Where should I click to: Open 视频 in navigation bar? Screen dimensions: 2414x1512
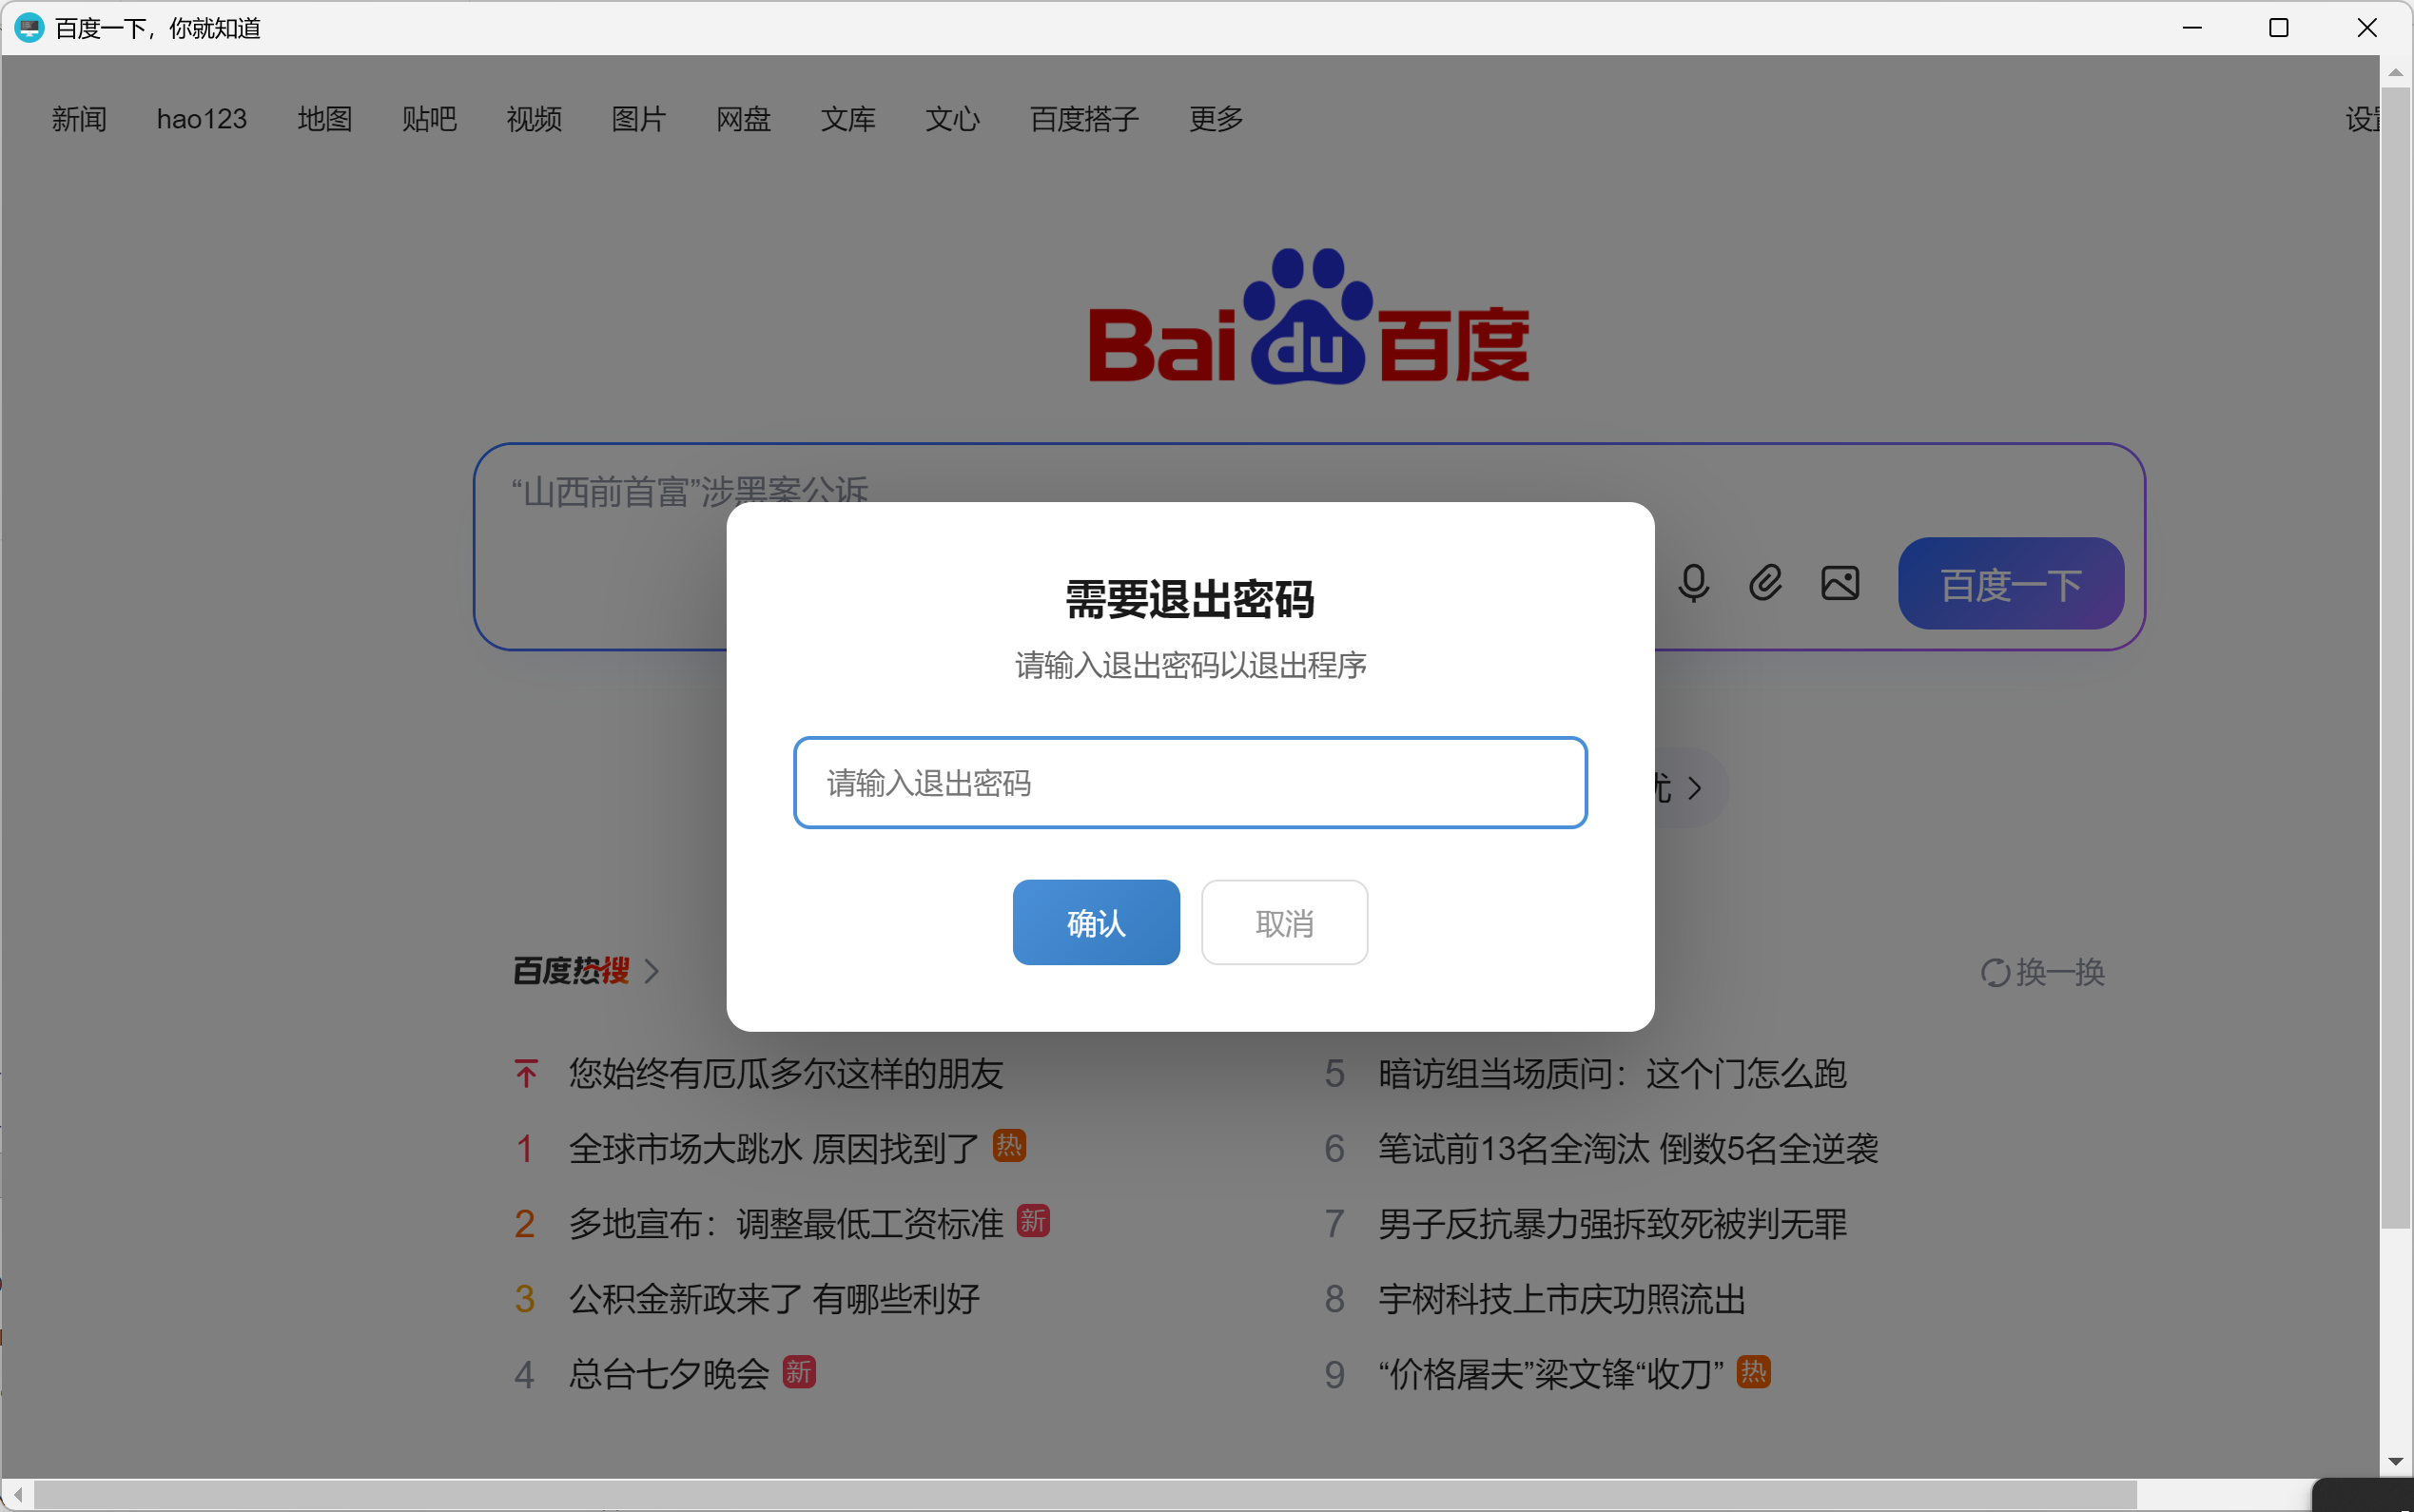534,119
